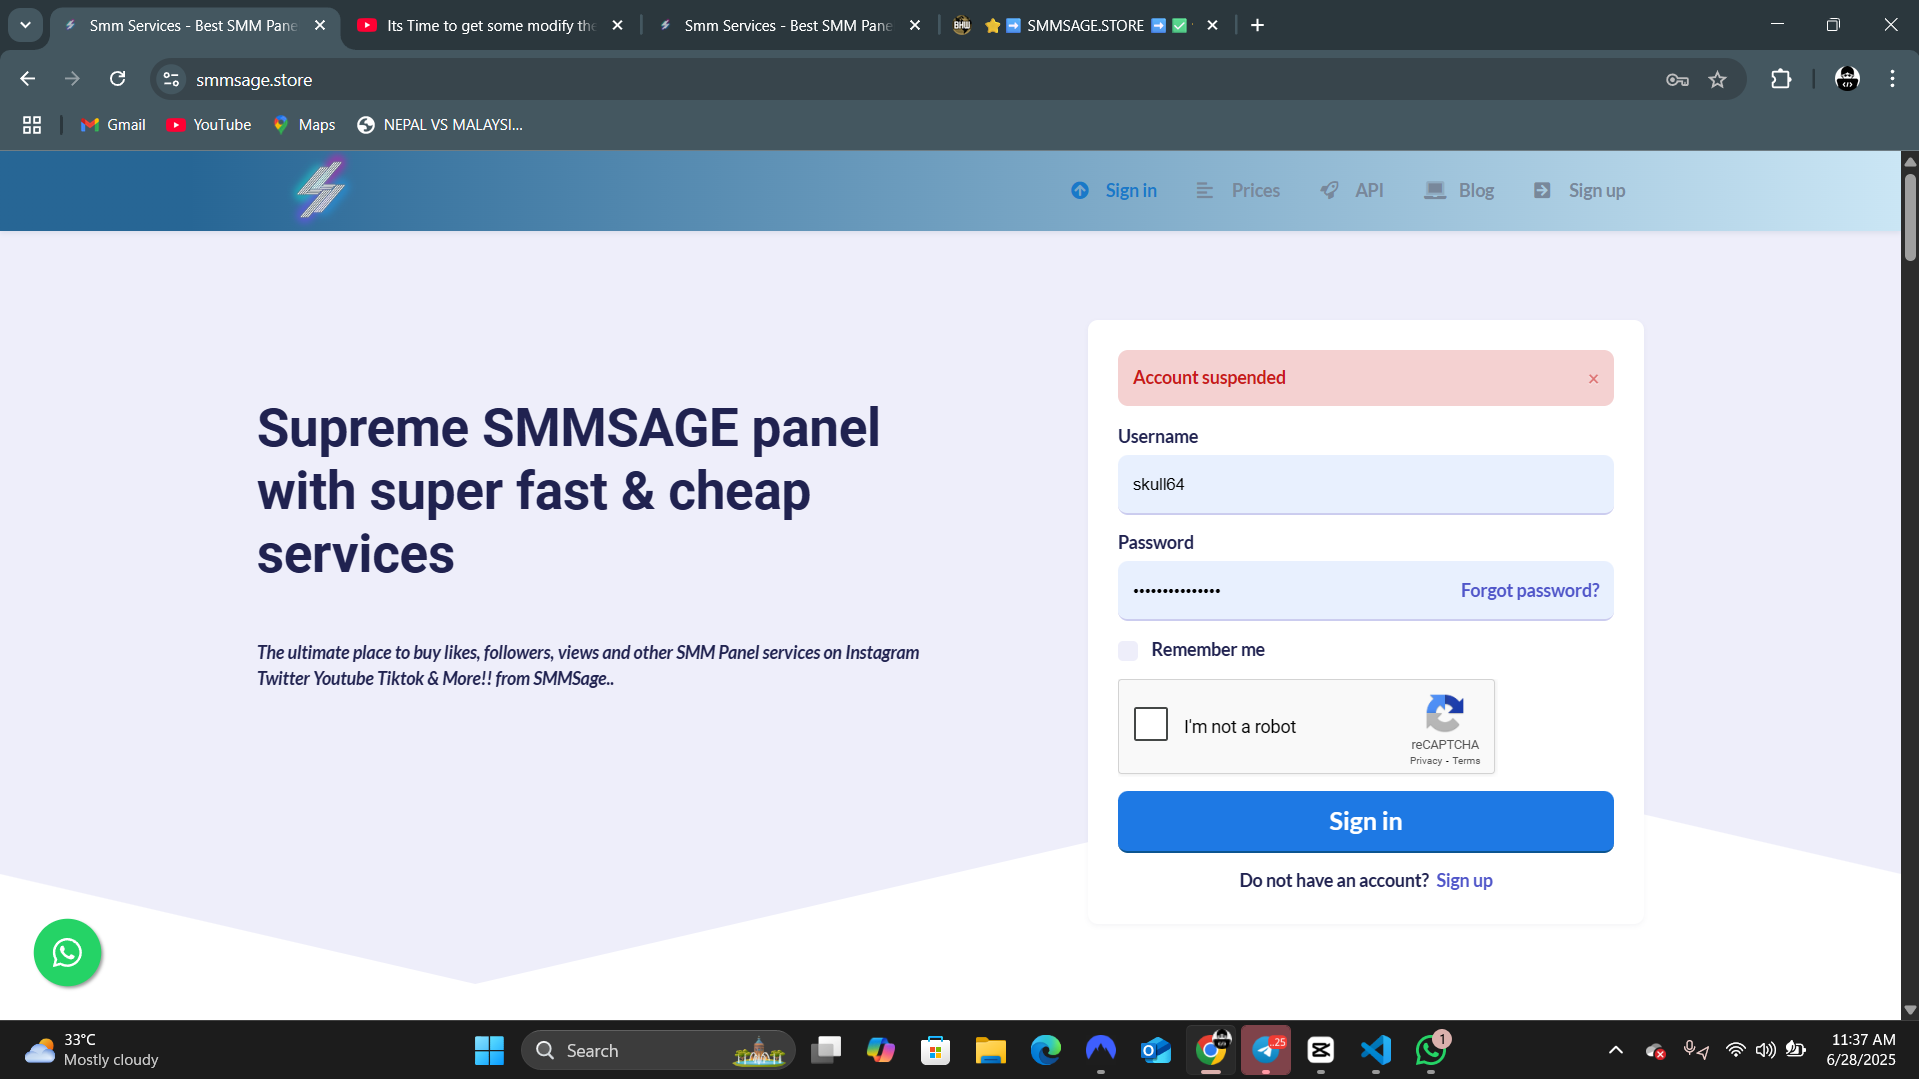Open Copilot from the taskbar
The width and height of the screenshot is (1919, 1079).
click(x=880, y=1050)
